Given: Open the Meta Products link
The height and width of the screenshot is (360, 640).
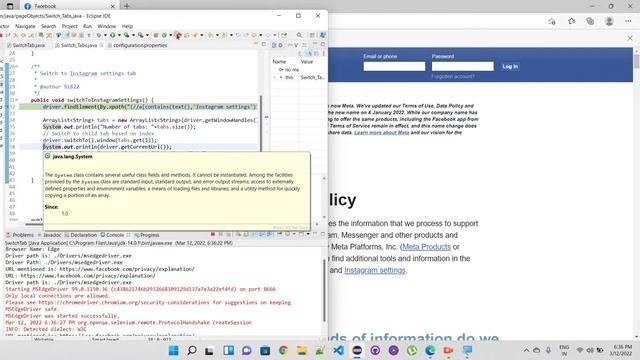Looking at the screenshot, I should [427, 247].
